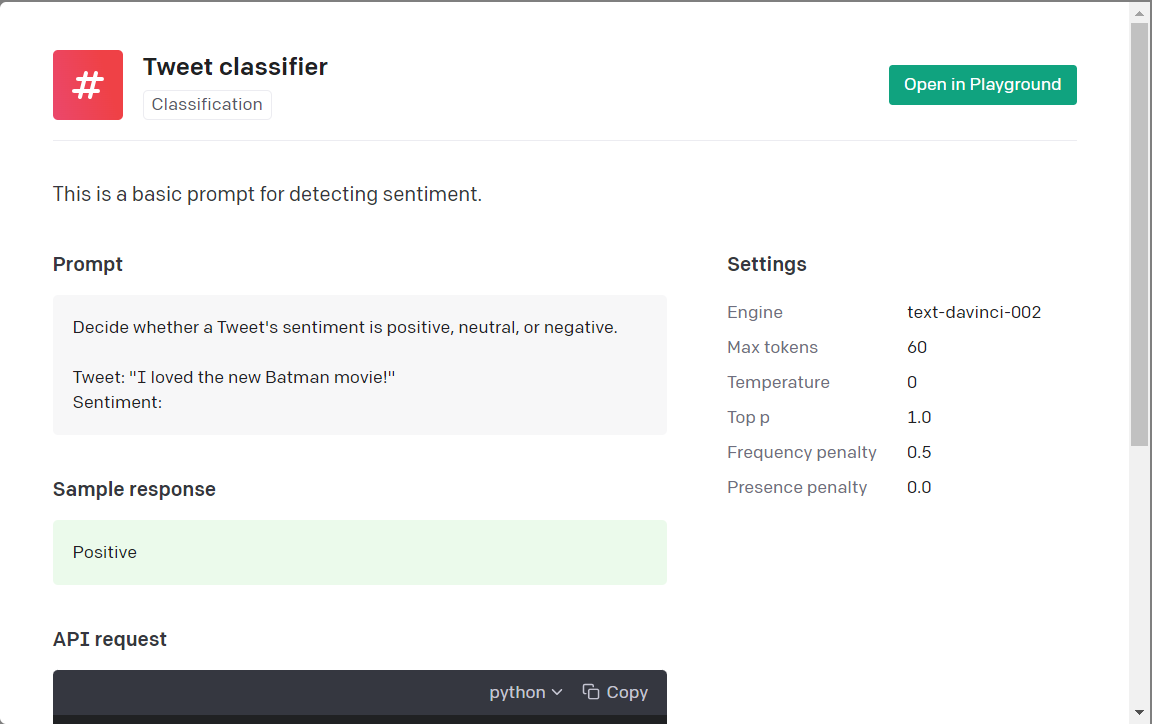Image resolution: width=1152 pixels, height=724 pixels.
Task: Click the Engine value text-davinci-002
Action: [973, 312]
